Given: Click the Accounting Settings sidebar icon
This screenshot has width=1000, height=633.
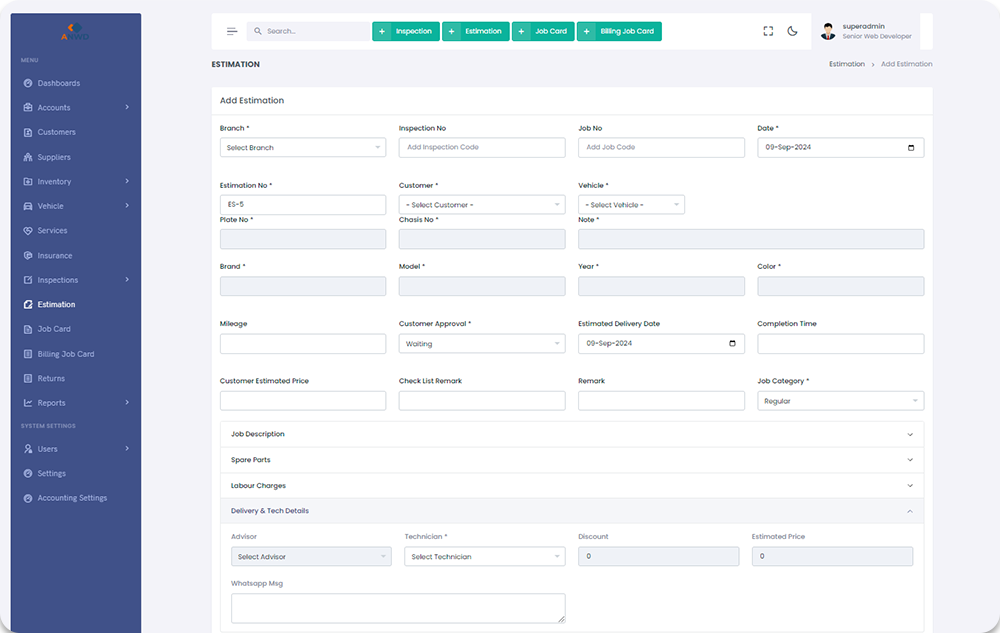Looking at the screenshot, I should click(x=28, y=498).
